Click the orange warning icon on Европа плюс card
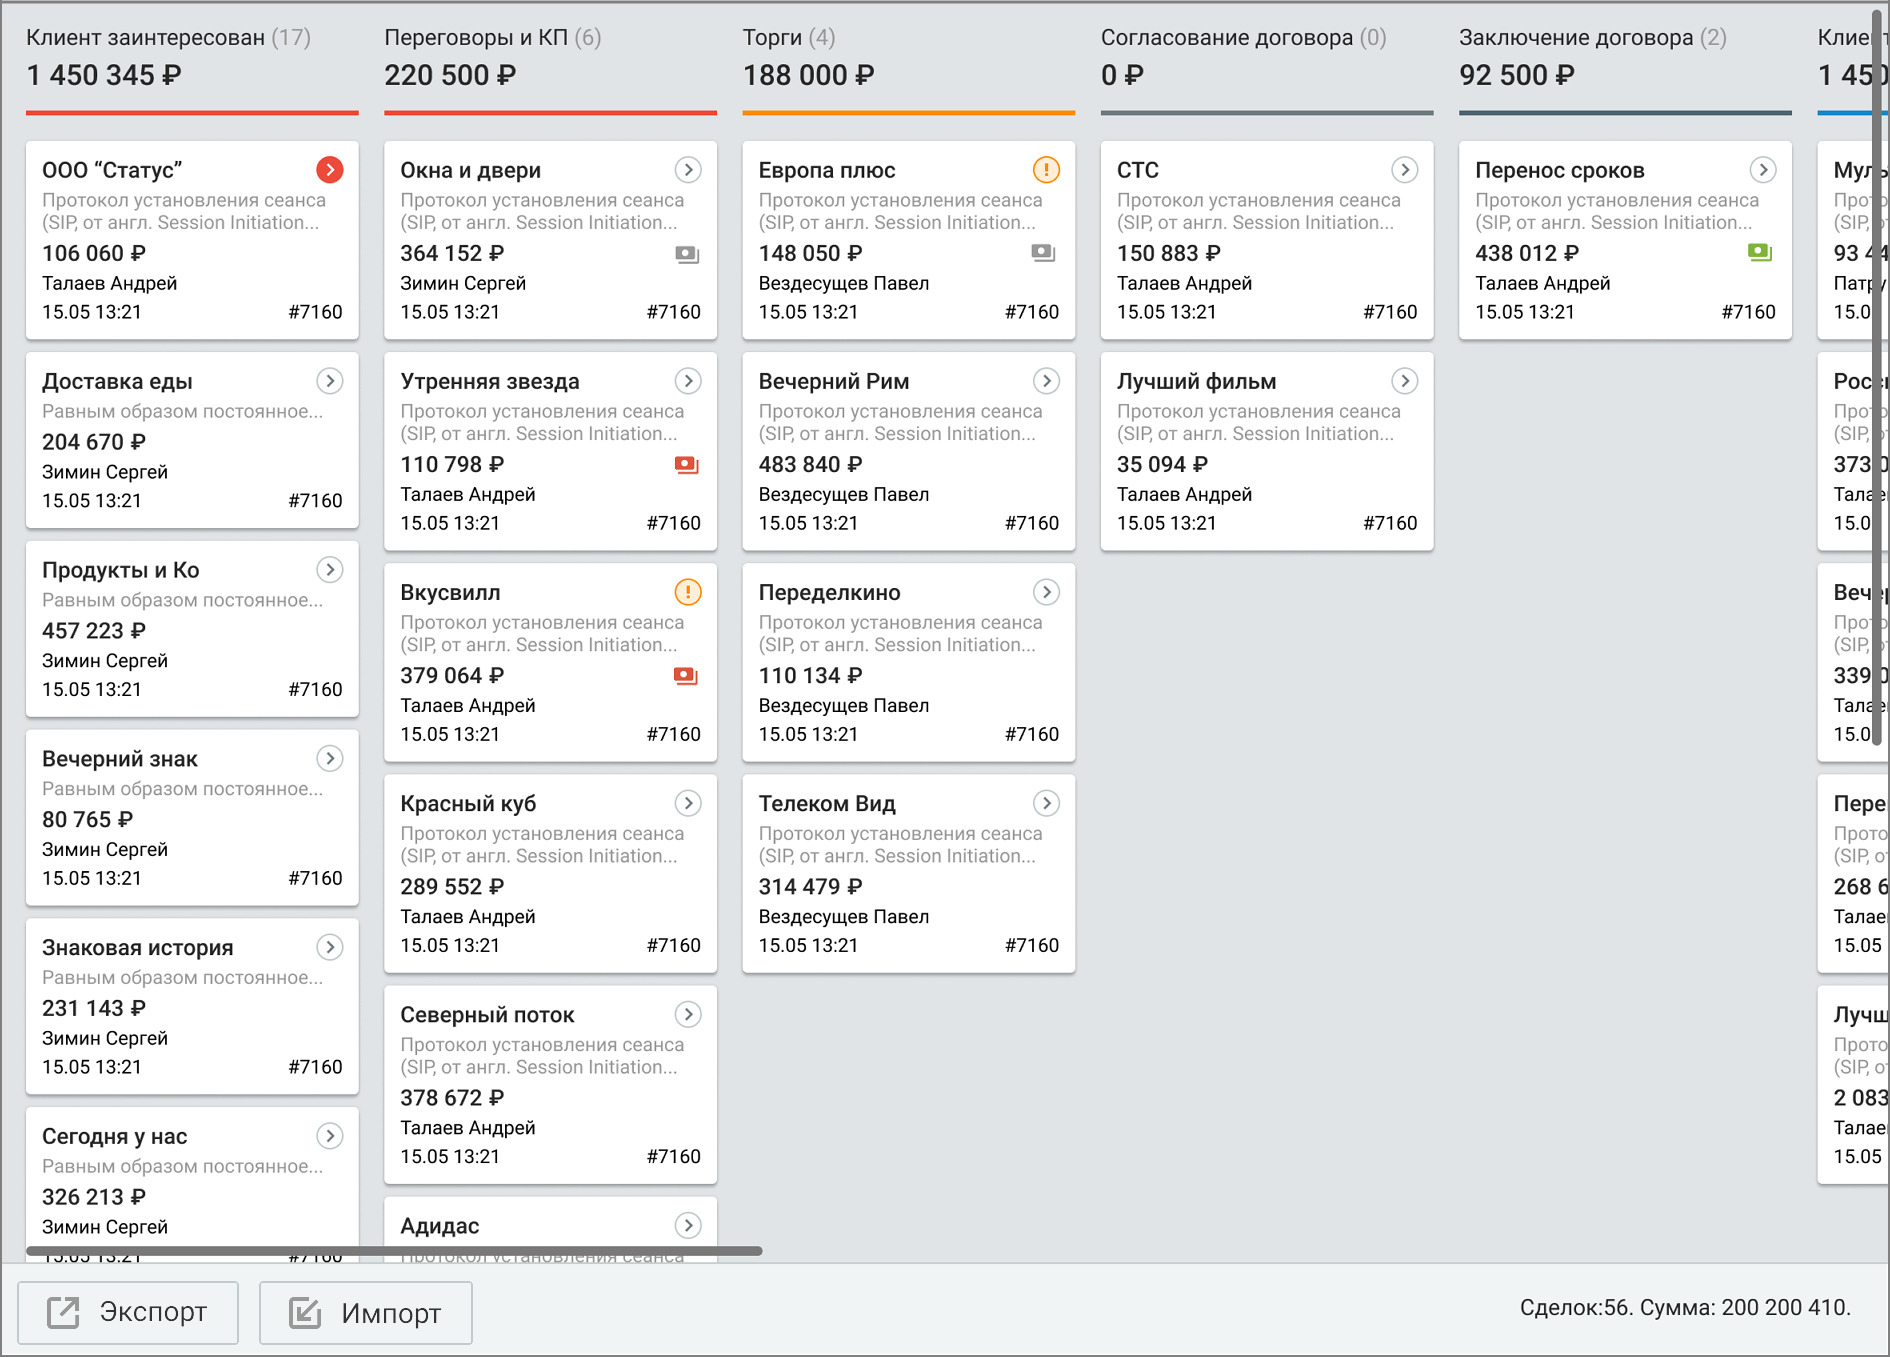The image size is (1890, 1357). point(1046,170)
